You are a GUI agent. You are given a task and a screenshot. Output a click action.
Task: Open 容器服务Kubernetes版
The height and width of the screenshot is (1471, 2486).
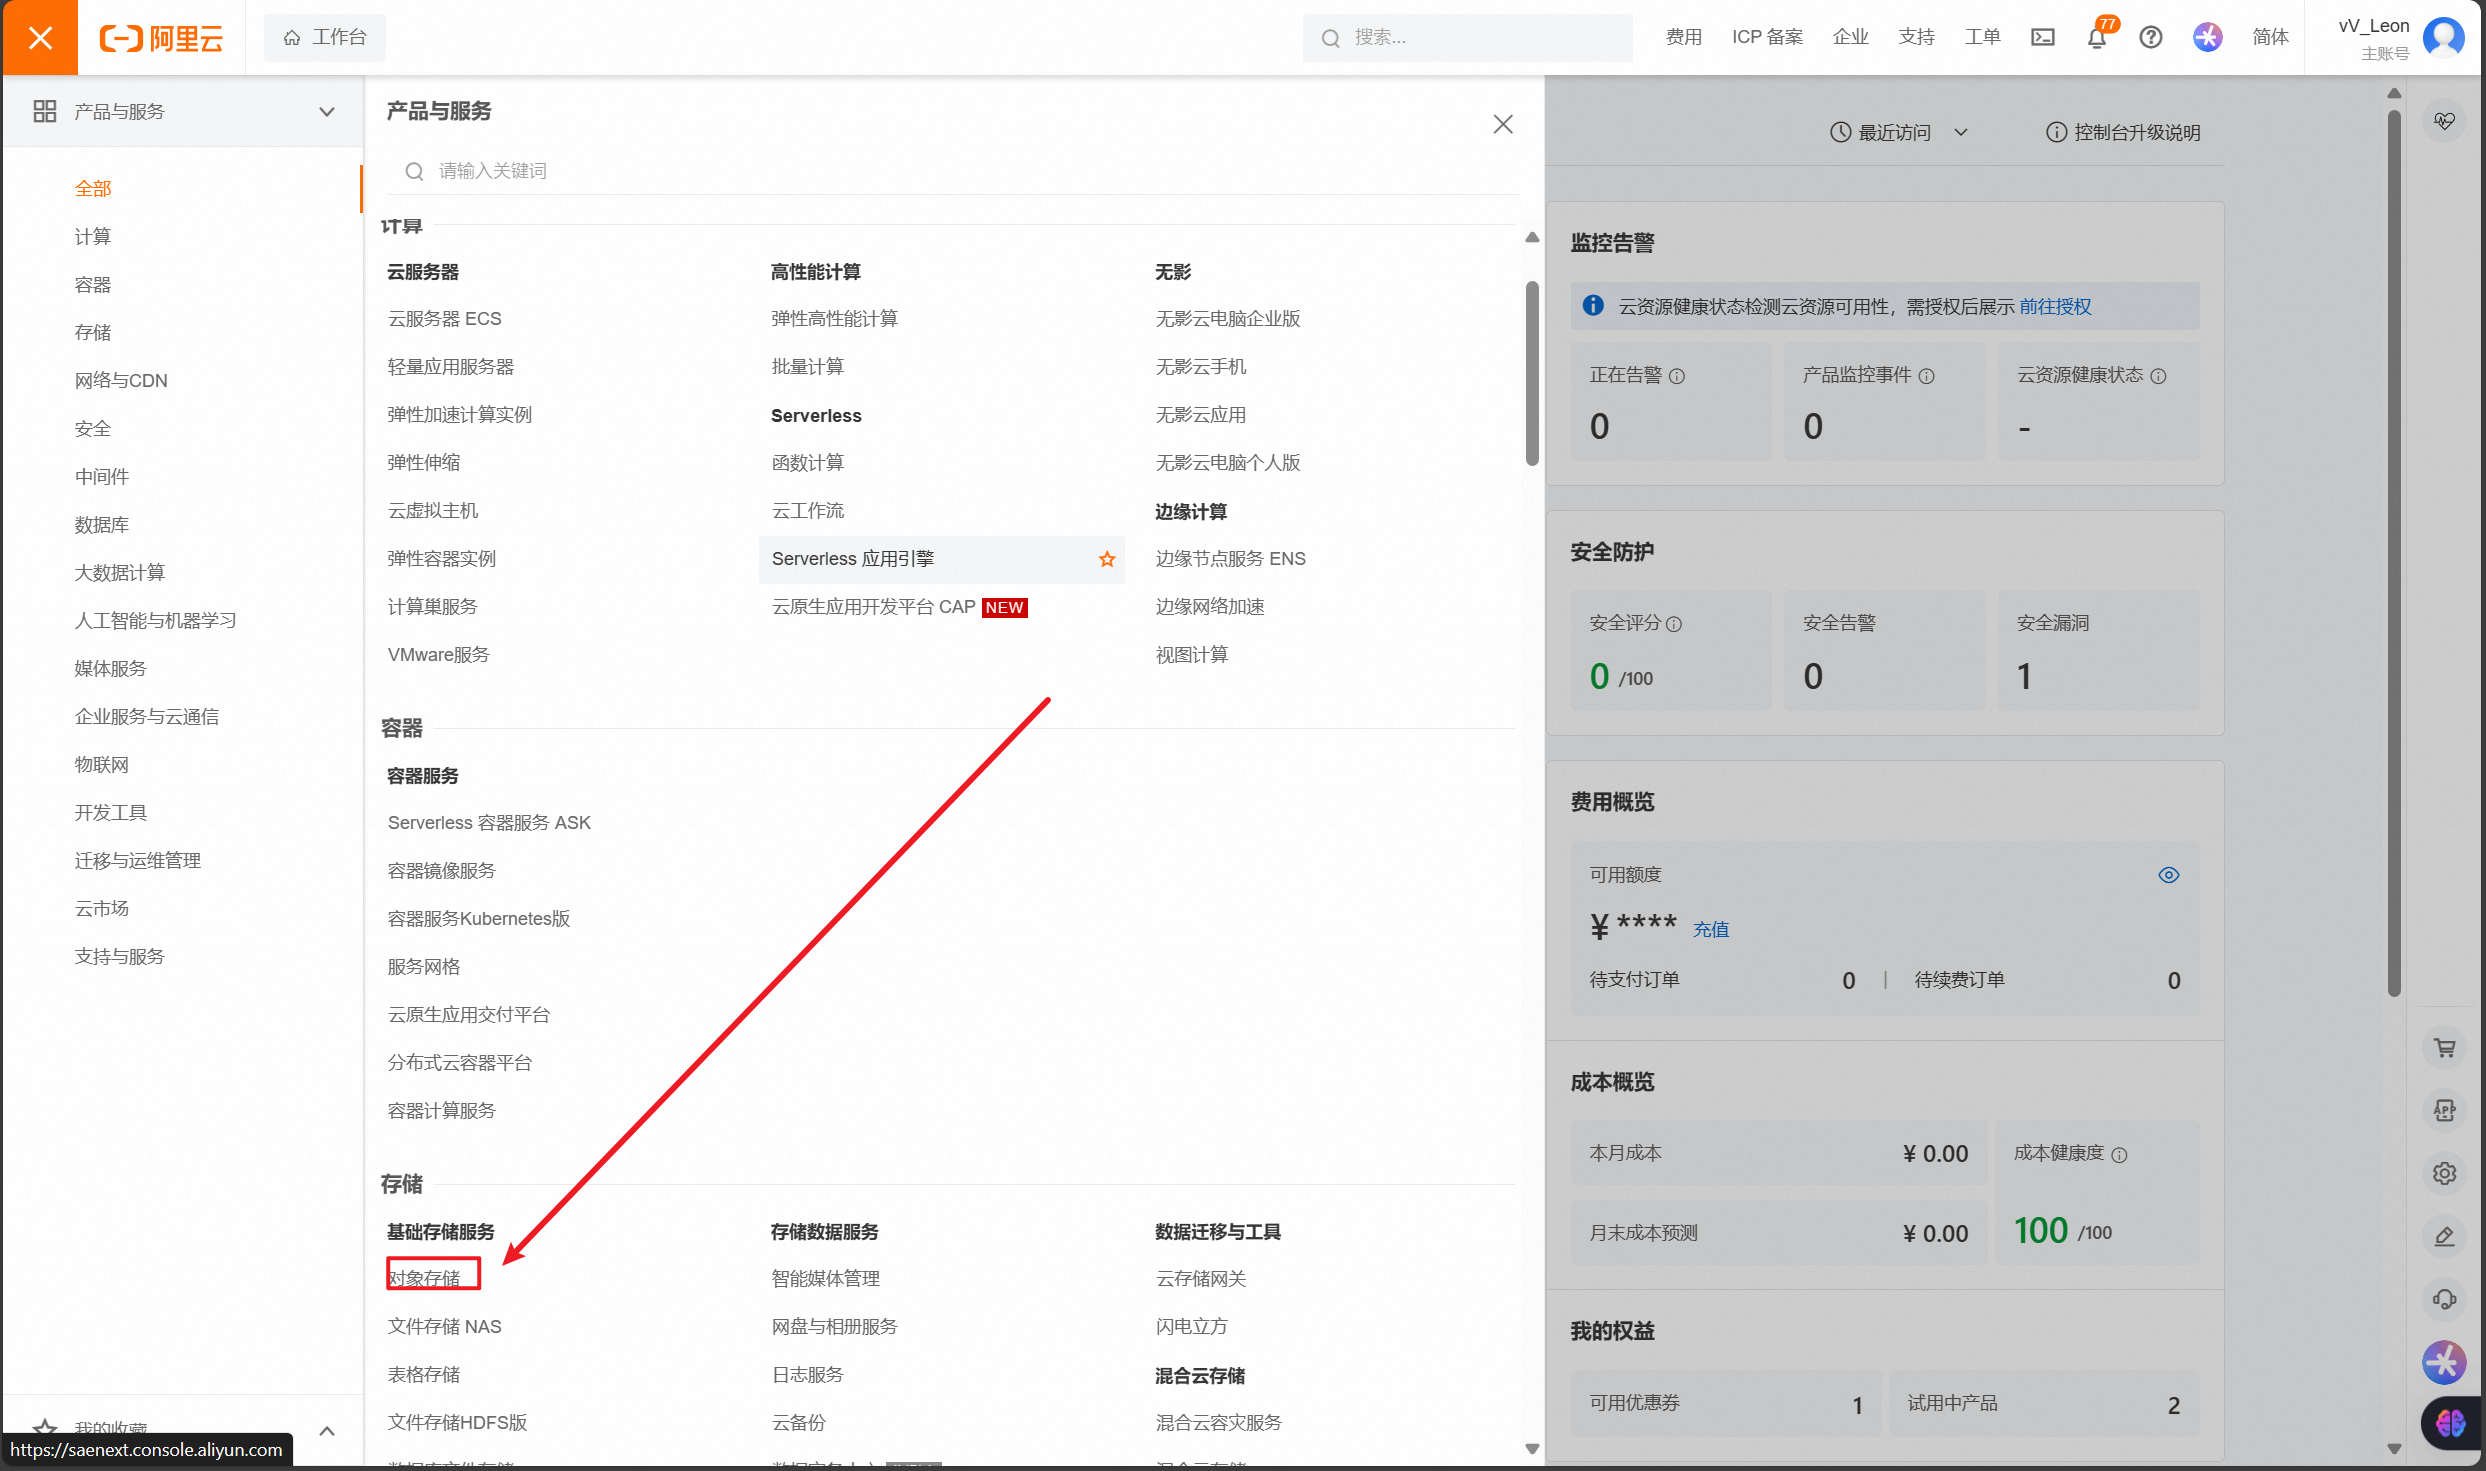pos(479,918)
